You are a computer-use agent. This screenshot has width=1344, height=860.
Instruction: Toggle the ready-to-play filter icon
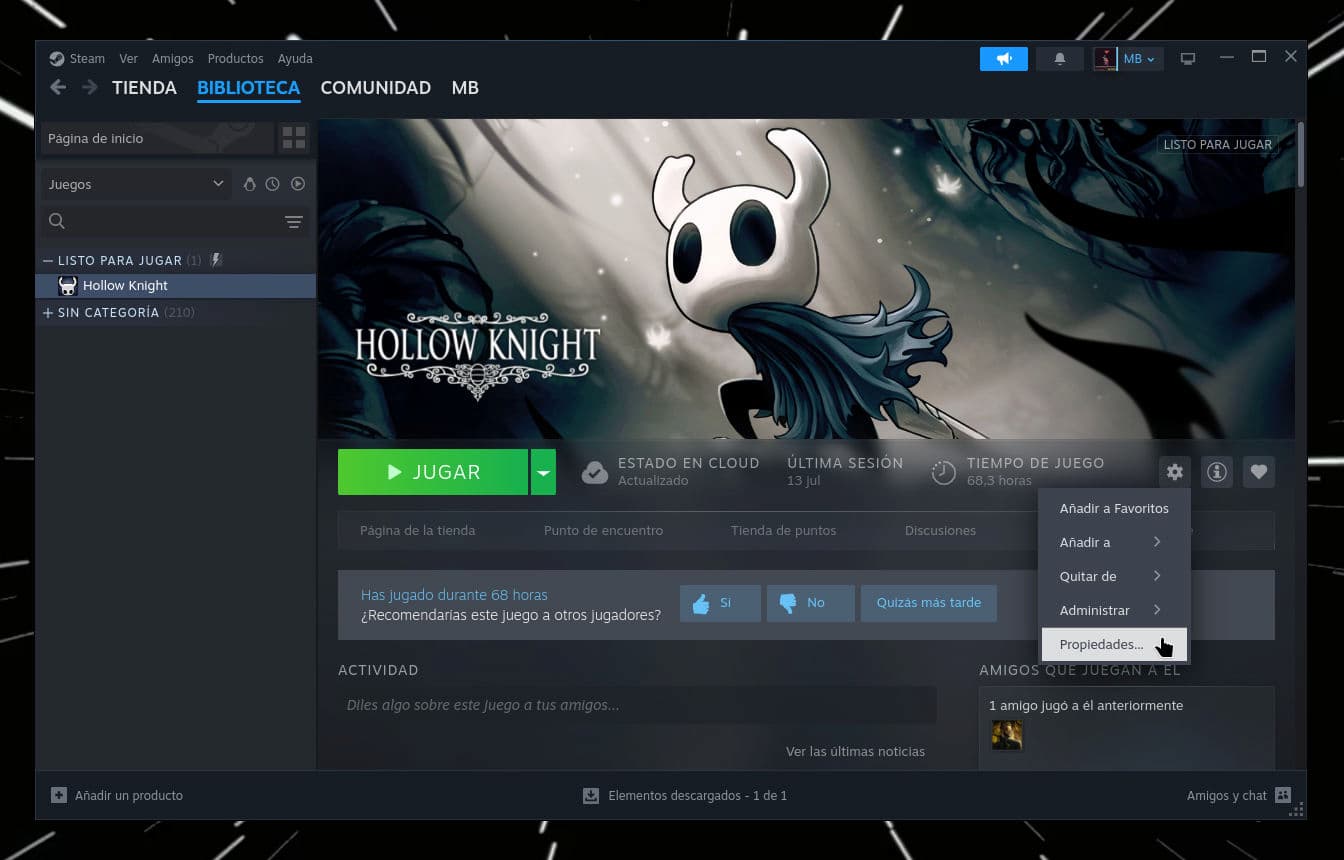coord(297,184)
